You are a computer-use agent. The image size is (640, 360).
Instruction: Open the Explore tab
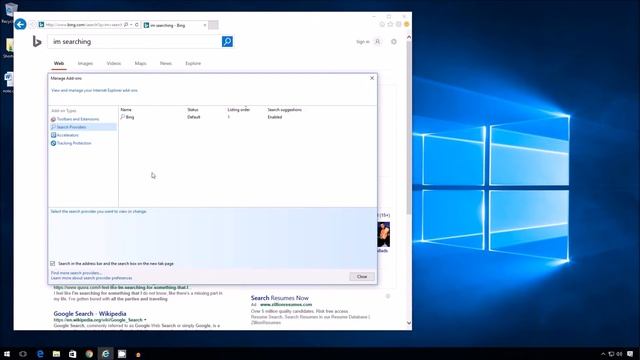[193, 63]
